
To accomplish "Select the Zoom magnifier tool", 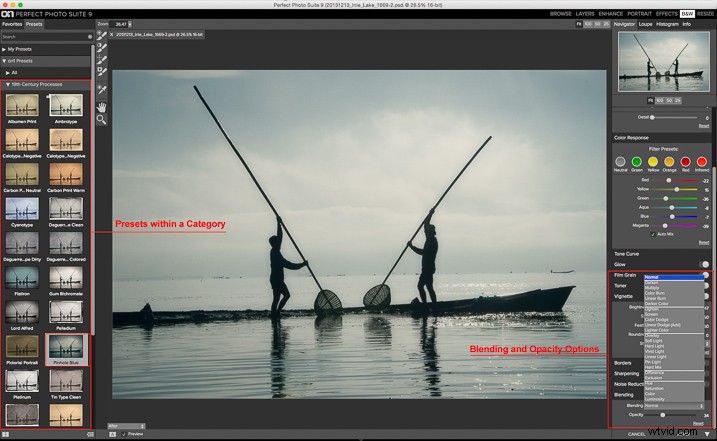I will click(x=101, y=118).
